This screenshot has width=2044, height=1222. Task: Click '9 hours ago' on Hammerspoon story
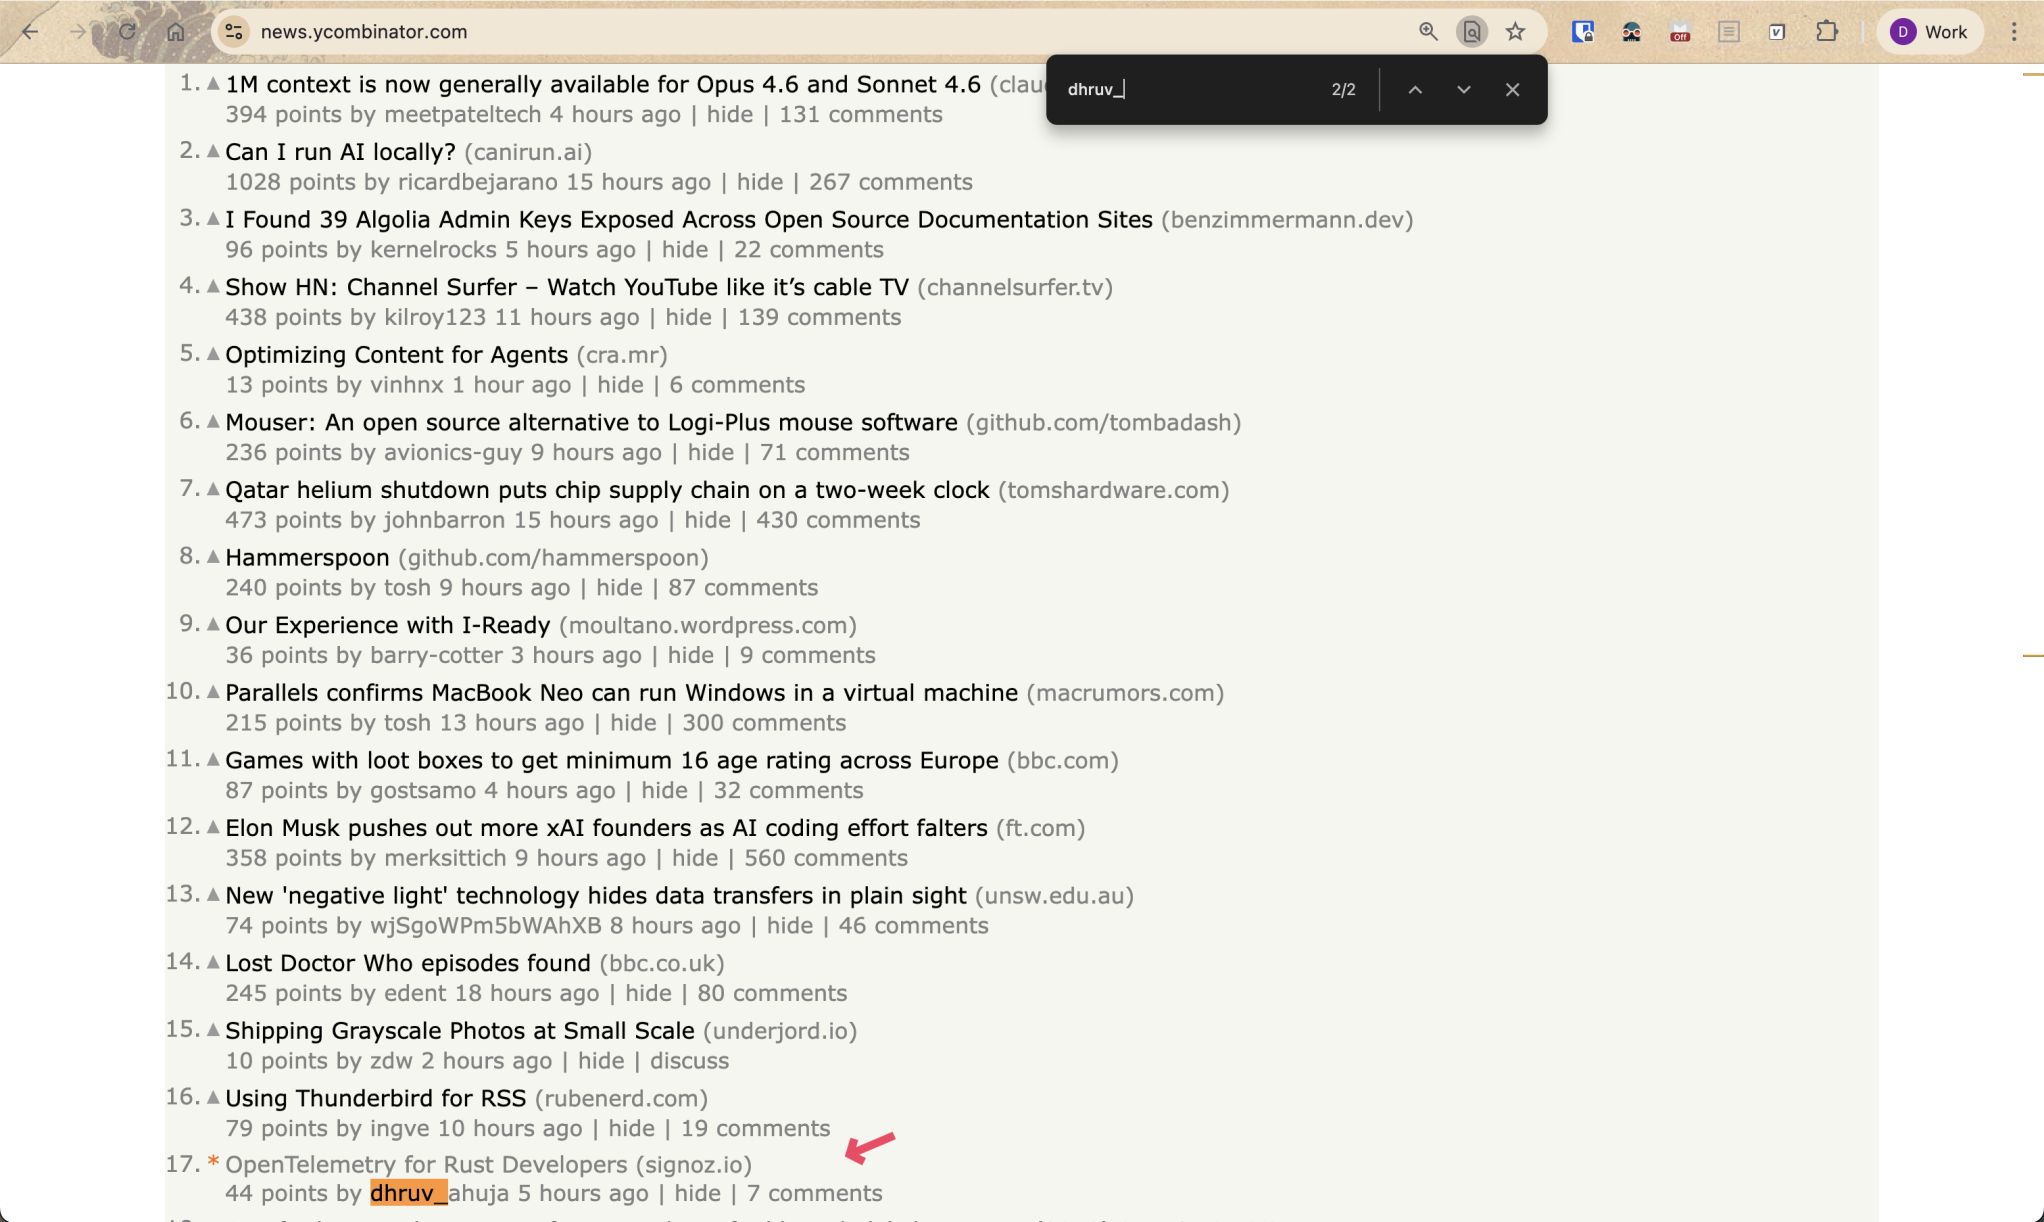[x=505, y=588]
